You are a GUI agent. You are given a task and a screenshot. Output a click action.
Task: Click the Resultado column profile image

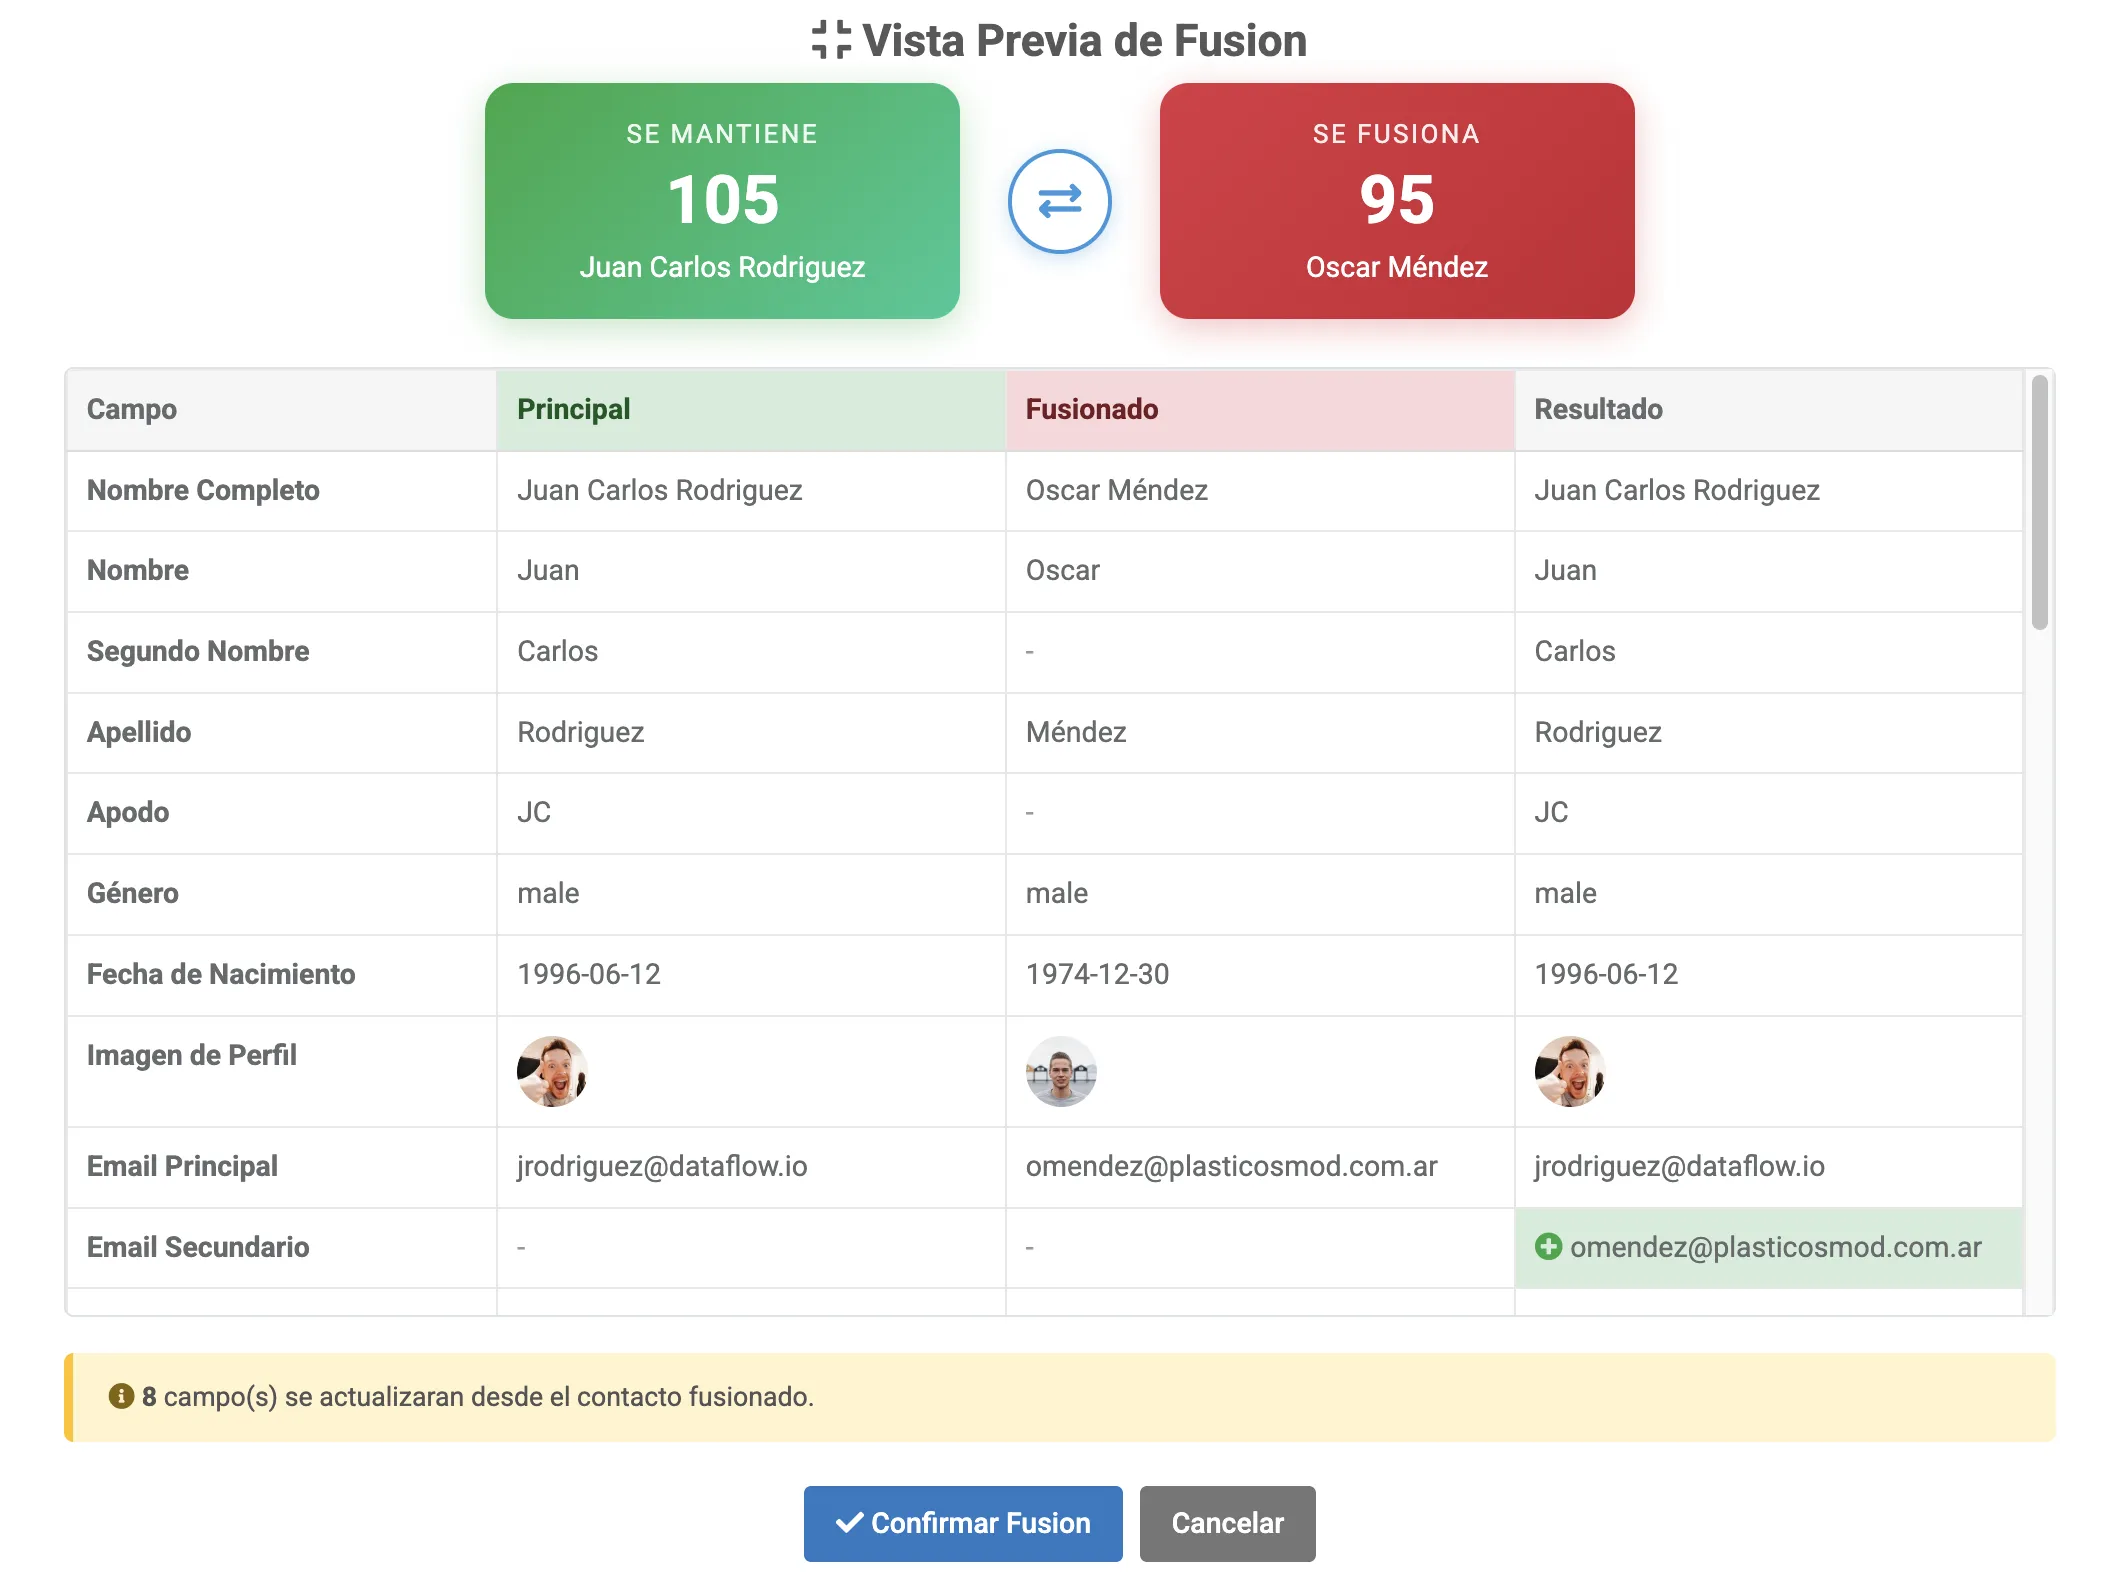pos(1570,1071)
